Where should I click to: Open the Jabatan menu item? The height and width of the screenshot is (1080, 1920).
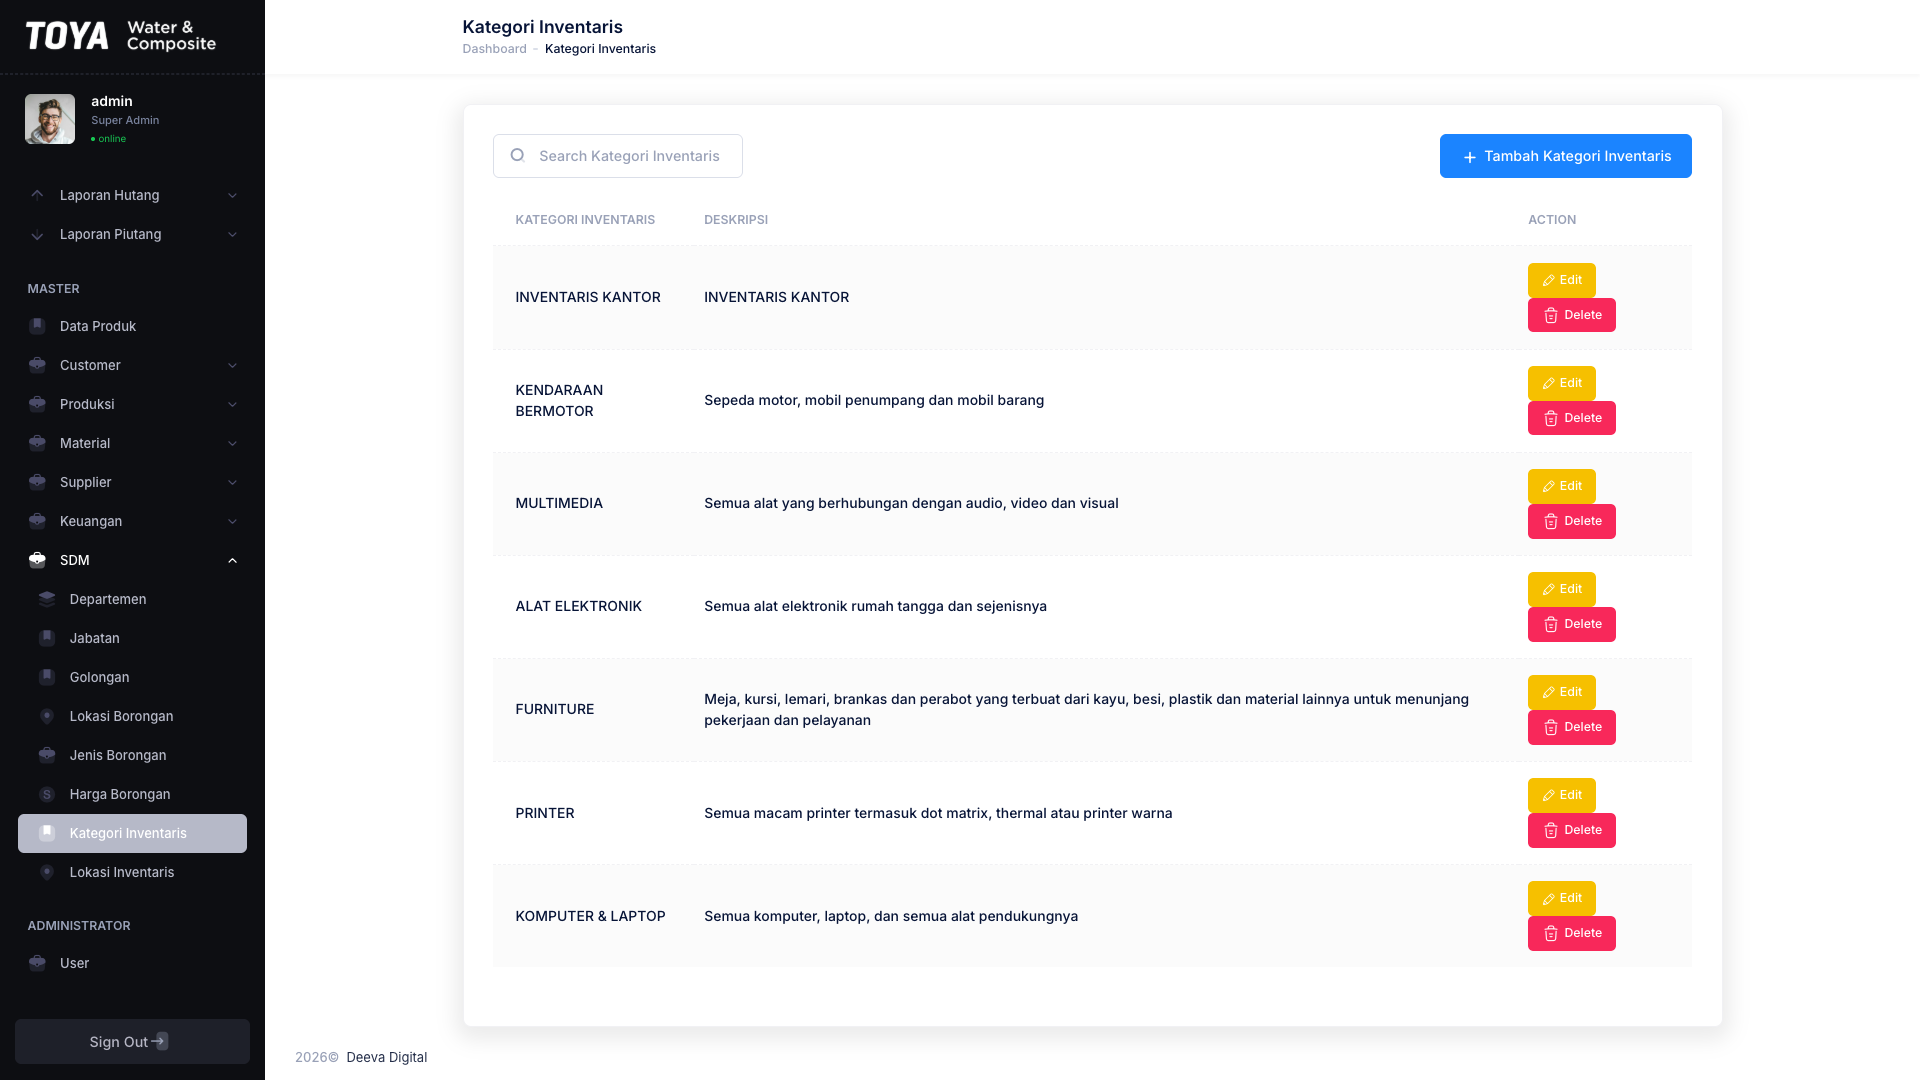click(x=132, y=638)
